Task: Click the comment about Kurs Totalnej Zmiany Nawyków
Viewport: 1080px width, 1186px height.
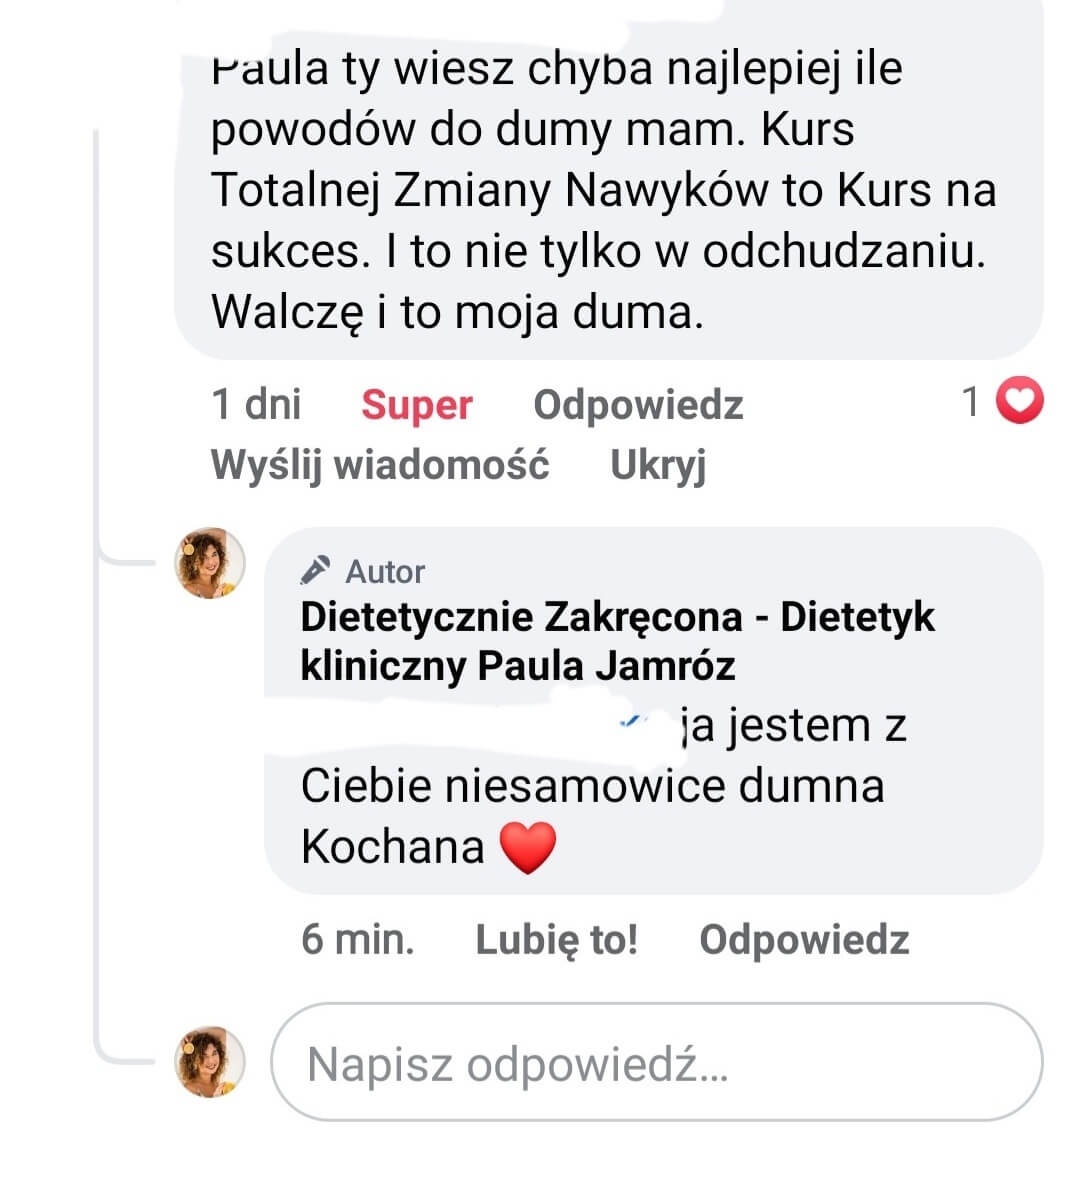Action: [x=603, y=190]
